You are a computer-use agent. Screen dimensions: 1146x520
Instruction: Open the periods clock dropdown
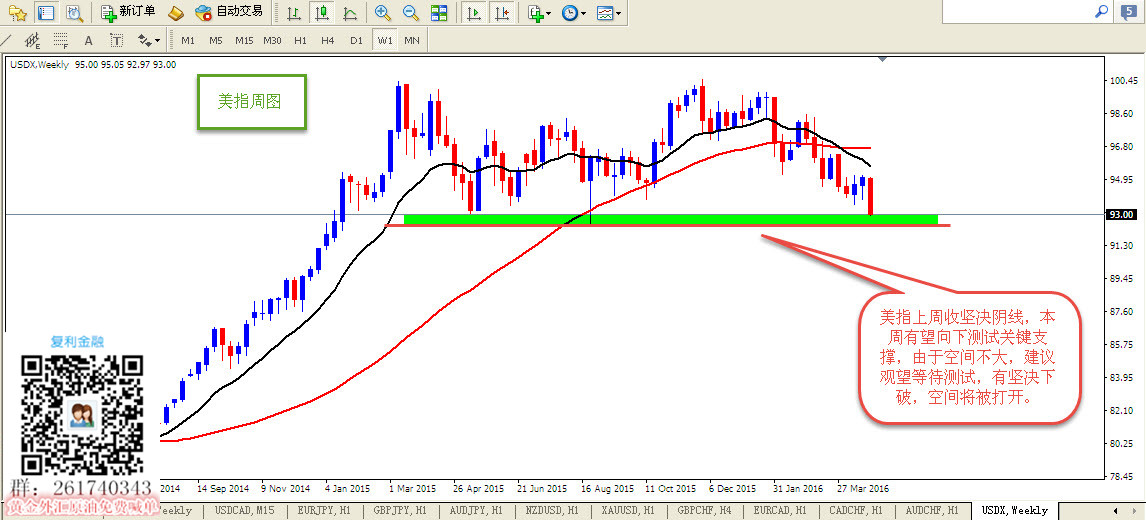(574, 12)
